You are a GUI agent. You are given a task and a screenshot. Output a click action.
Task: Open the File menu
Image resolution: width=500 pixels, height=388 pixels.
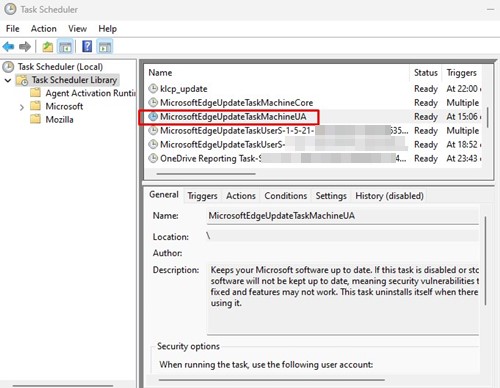(x=13, y=29)
